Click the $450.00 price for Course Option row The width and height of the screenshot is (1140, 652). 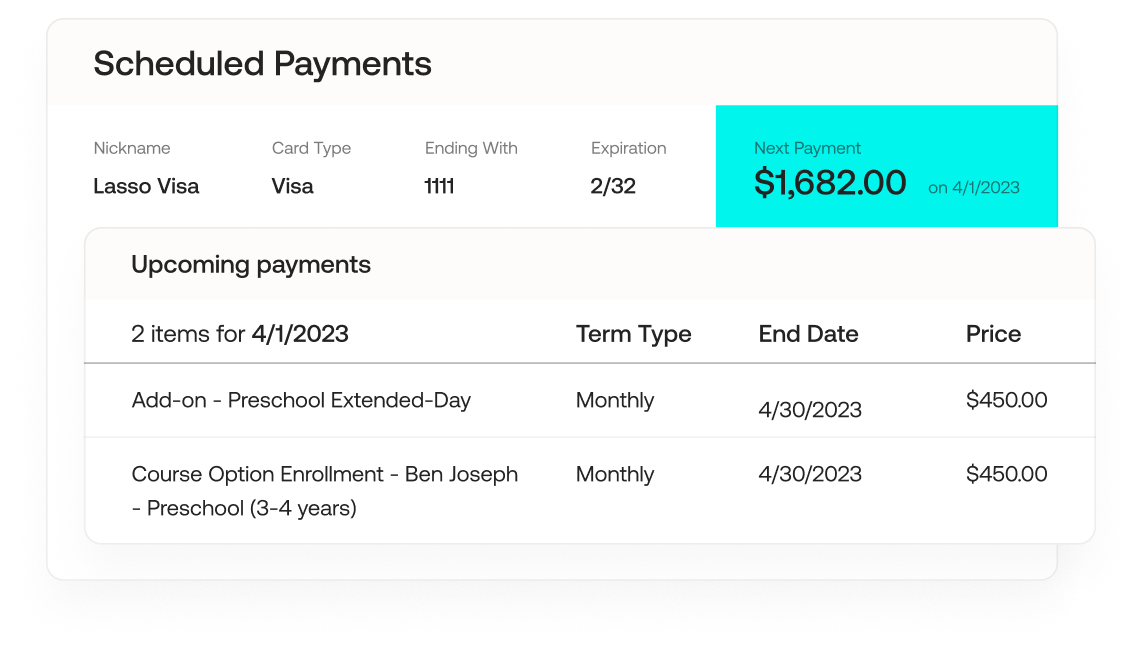[1006, 474]
